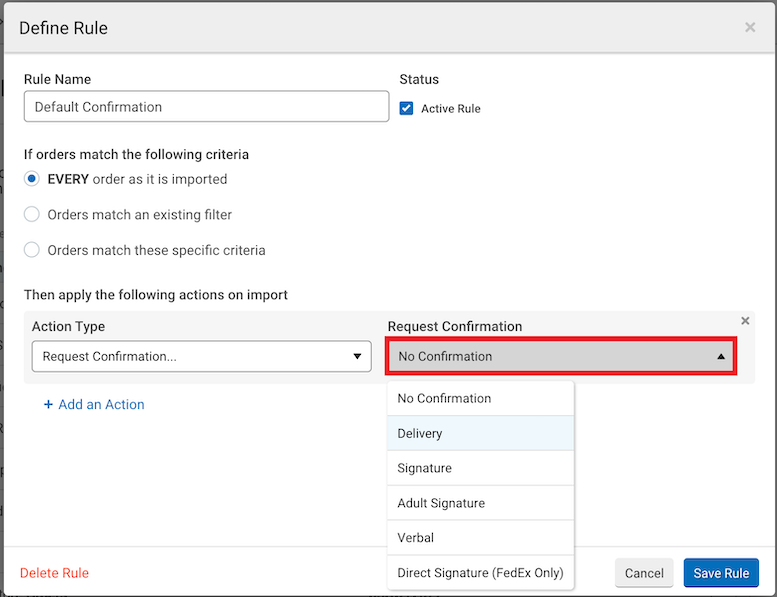Choose No Confirmation from the list
The height and width of the screenshot is (597, 777).
(x=480, y=398)
